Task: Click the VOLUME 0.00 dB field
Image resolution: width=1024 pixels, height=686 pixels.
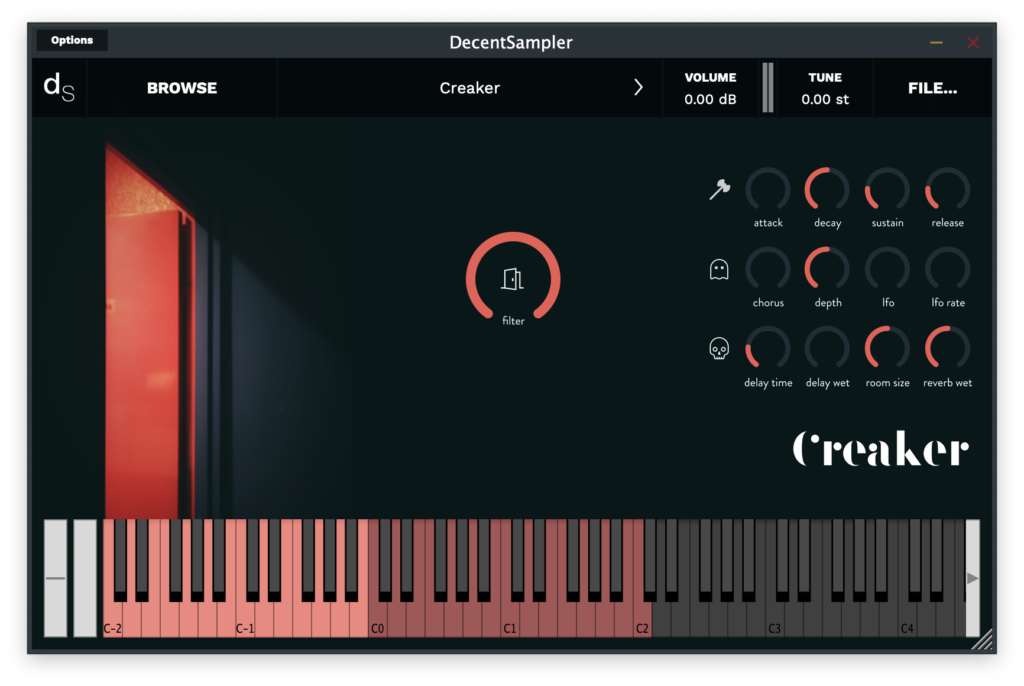Action: [x=711, y=88]
